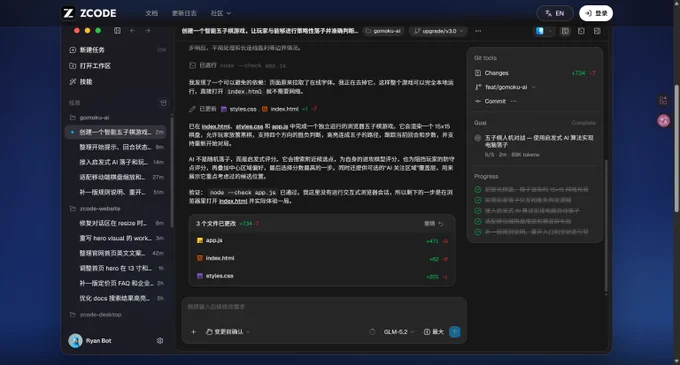The height and width of the screenshot is (365, 680).
Task: Click the terminal panel icon in title bar
Action: coord(581,31)
